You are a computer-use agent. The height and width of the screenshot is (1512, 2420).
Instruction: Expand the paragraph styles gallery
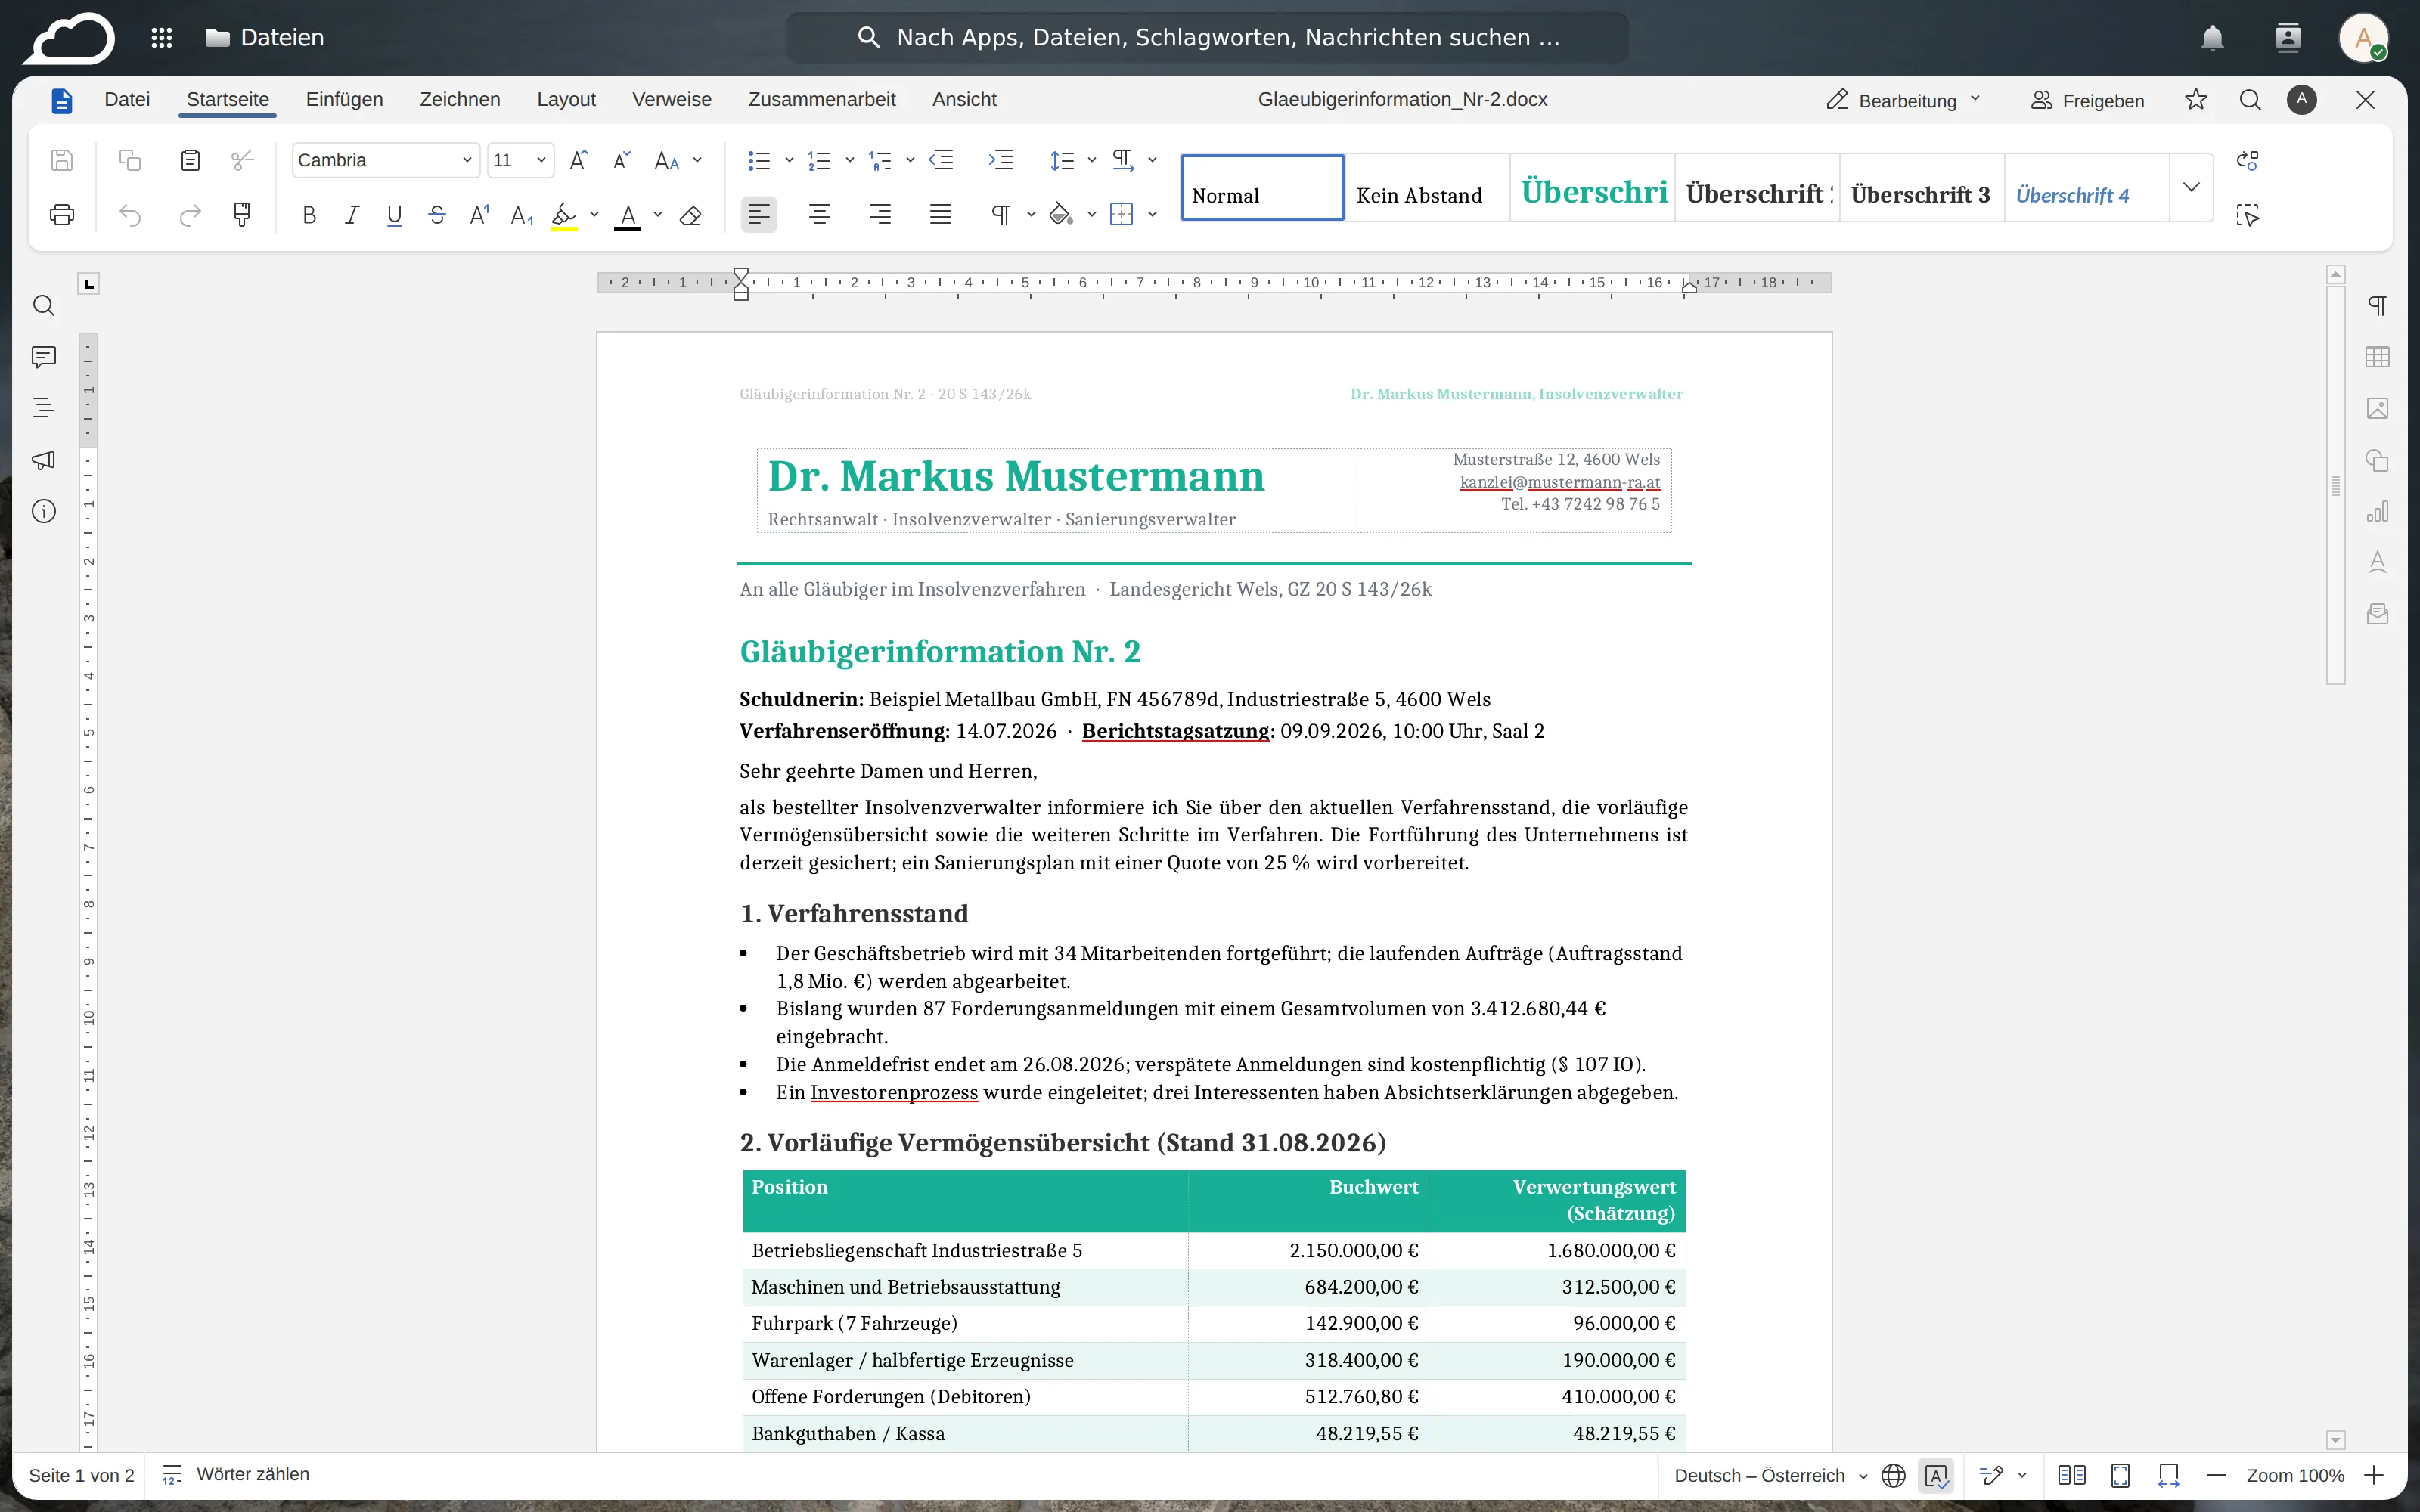click(2191, 187)
